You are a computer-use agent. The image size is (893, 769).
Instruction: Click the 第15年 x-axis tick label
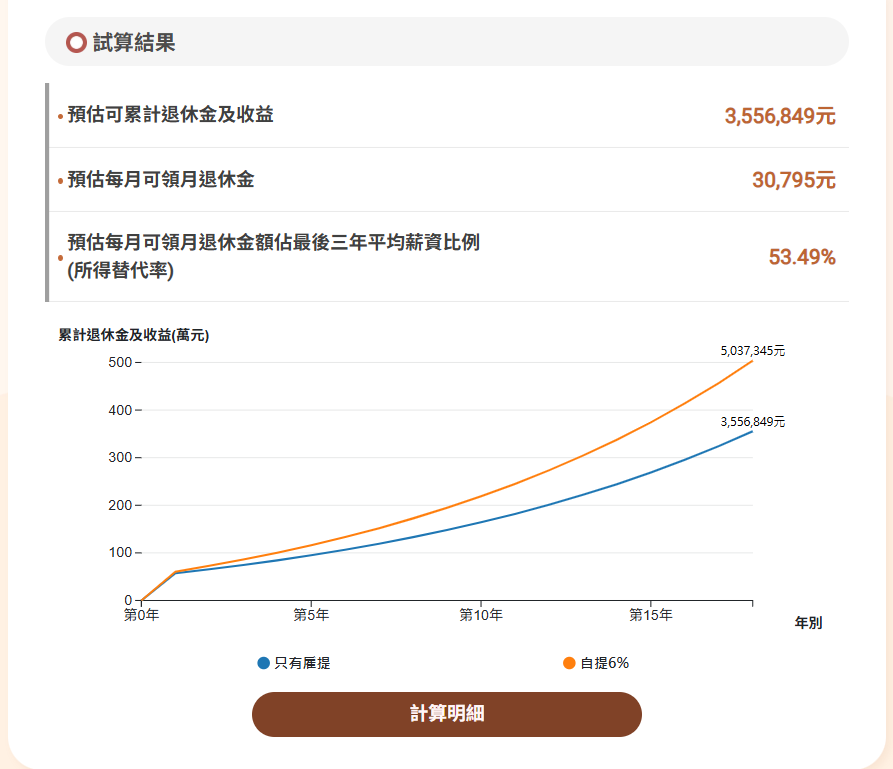coord(651,616)
